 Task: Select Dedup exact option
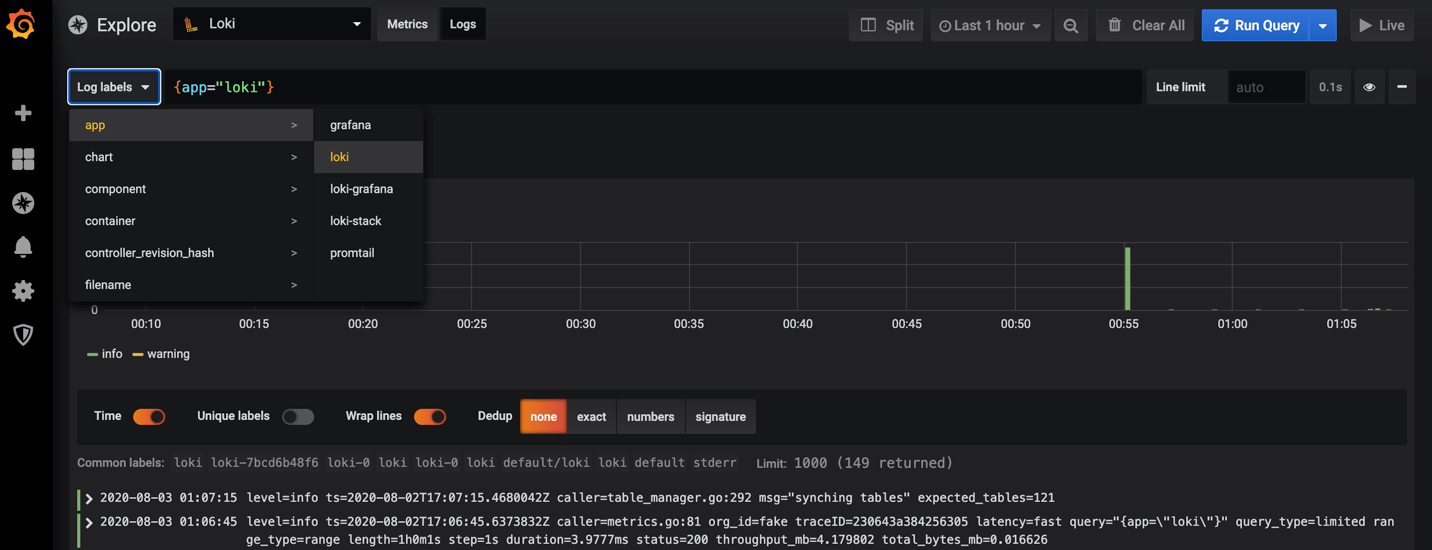[591, 416]
